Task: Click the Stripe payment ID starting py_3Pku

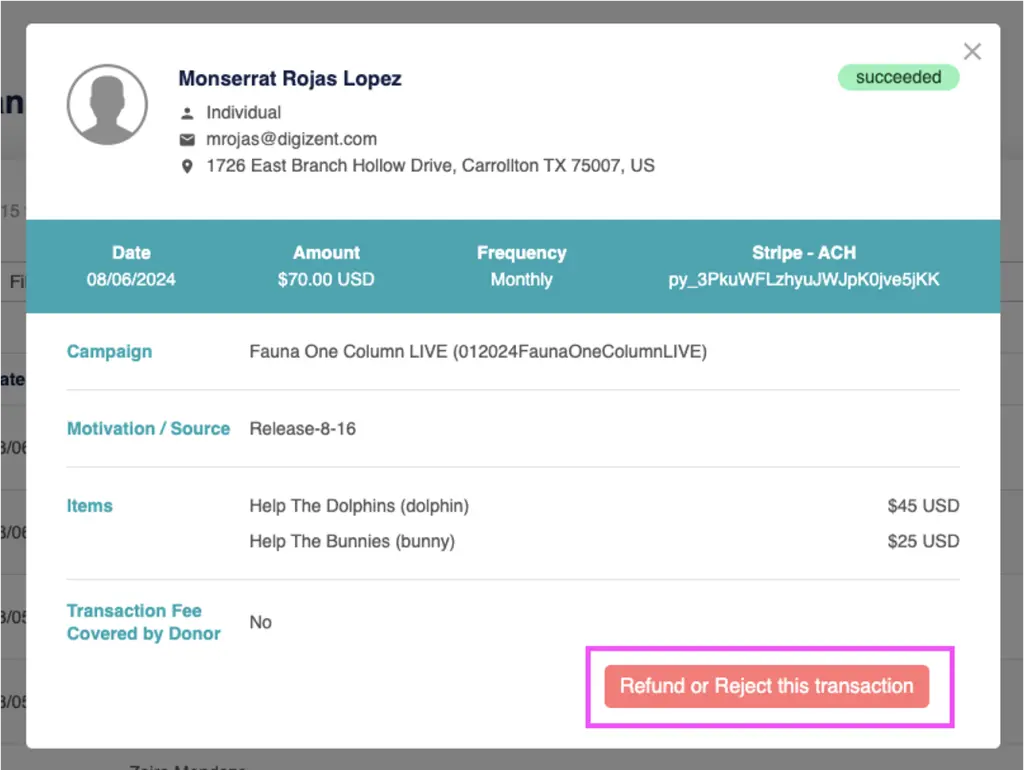Action: (803, 280)
